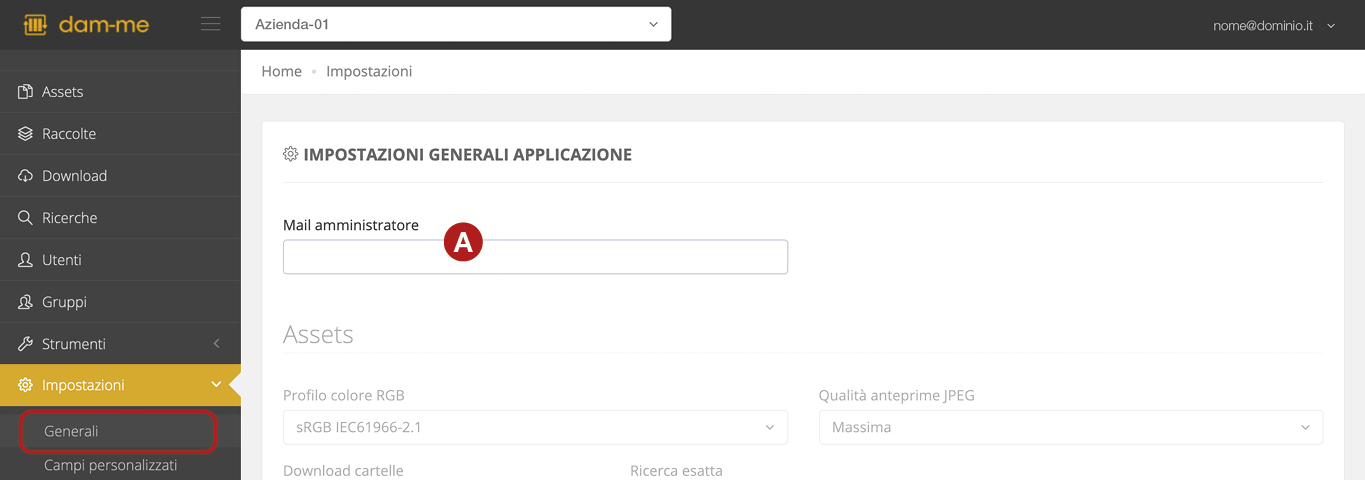1365x480 pixels.
Task: Click the dam-me logo icon
Action: 36,24
